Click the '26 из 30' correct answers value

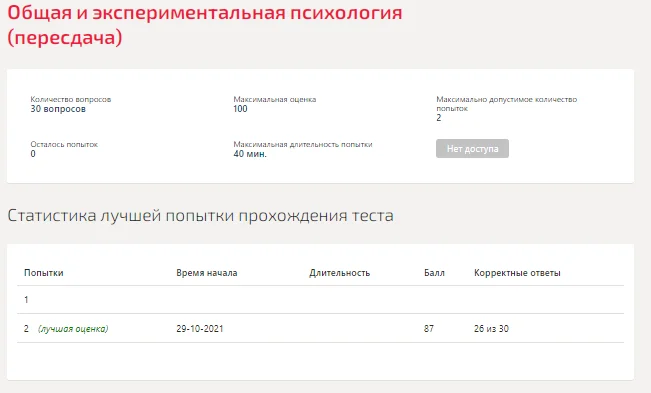(x=491, y=329)
